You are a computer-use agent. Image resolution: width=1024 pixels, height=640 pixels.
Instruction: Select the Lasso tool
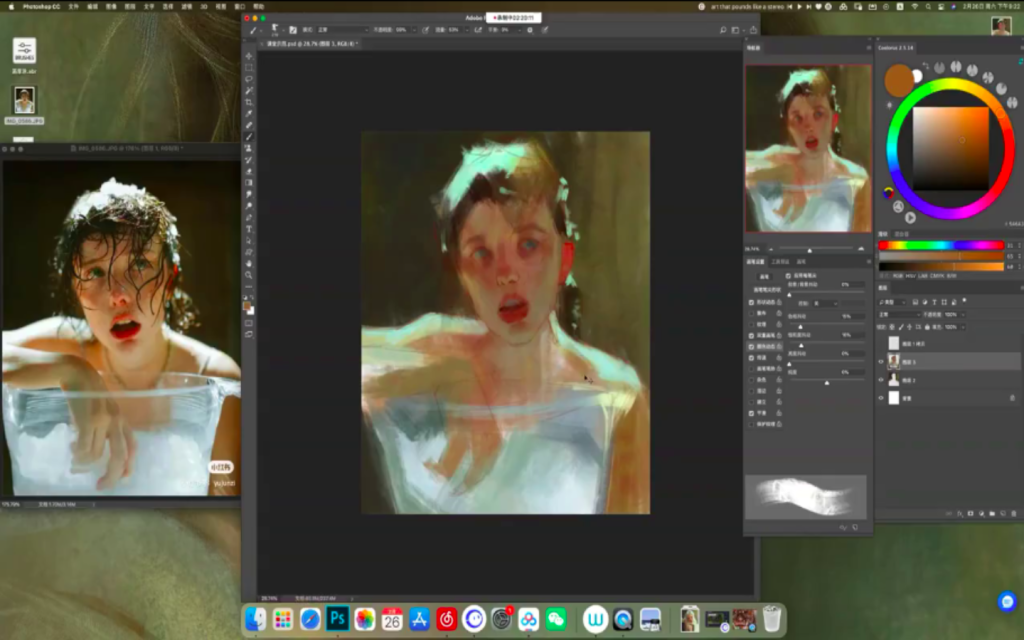click(x=249, y=79)
